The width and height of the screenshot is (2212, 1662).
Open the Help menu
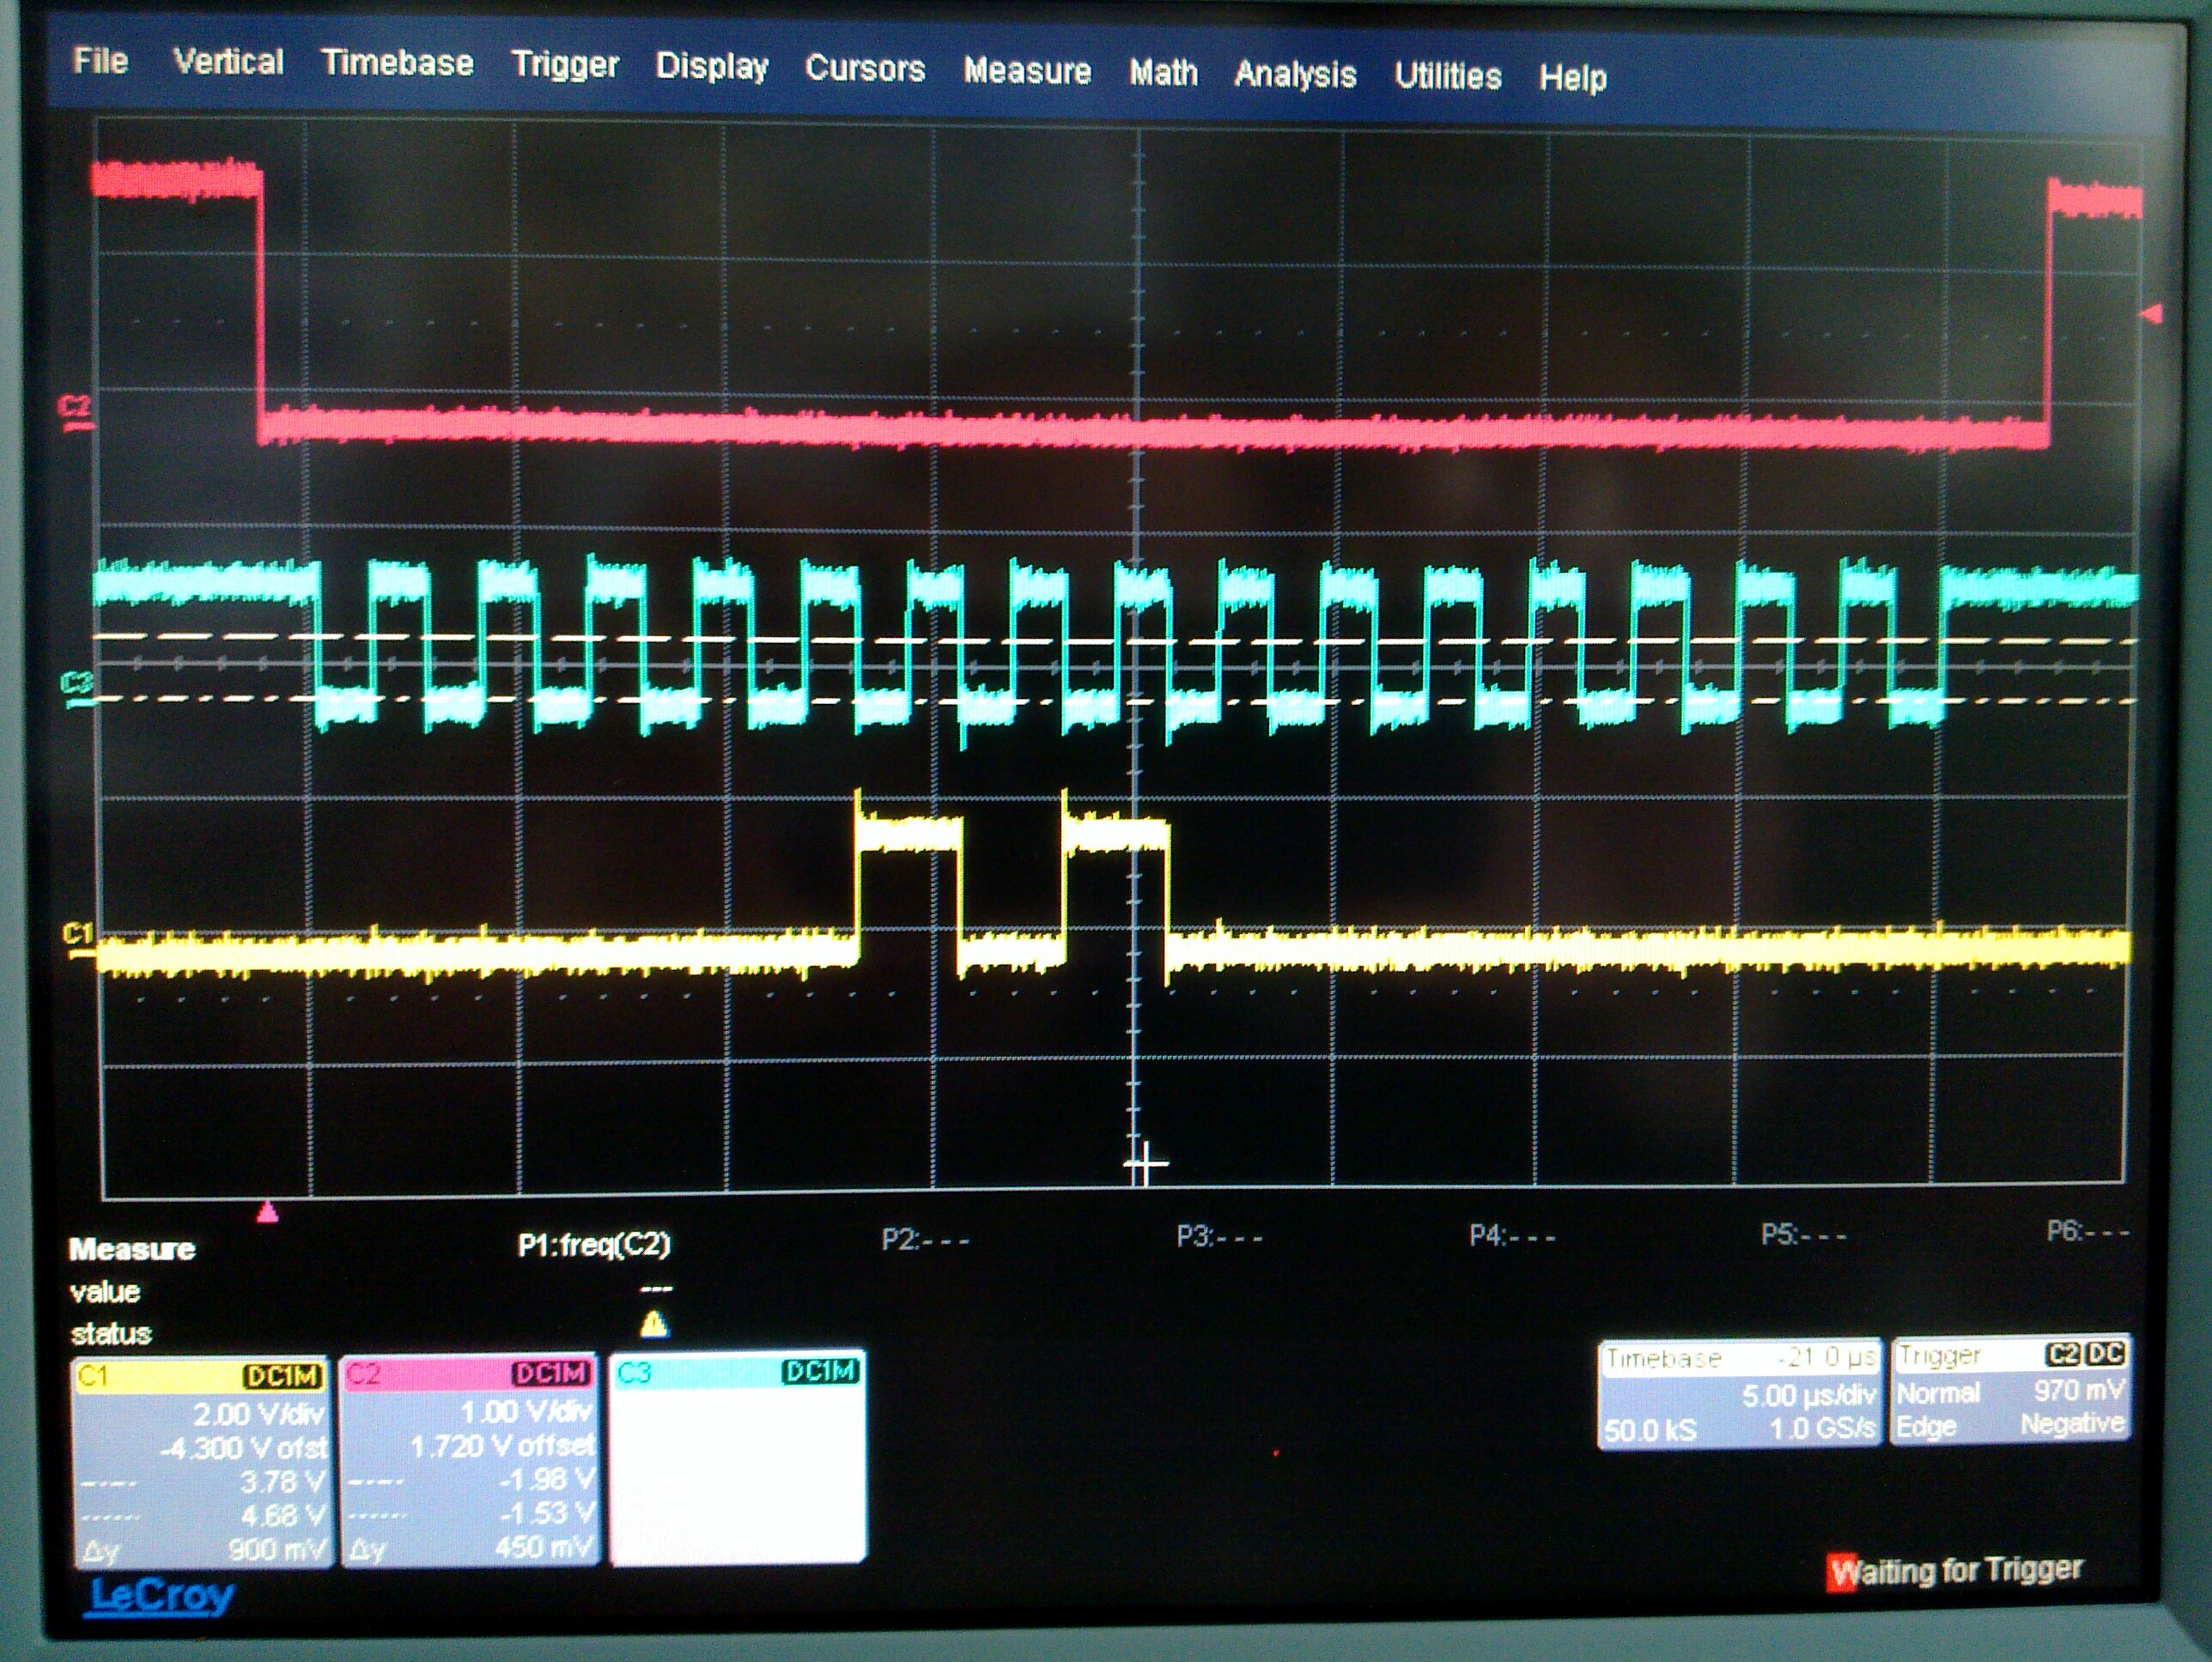coord(1572,78)
